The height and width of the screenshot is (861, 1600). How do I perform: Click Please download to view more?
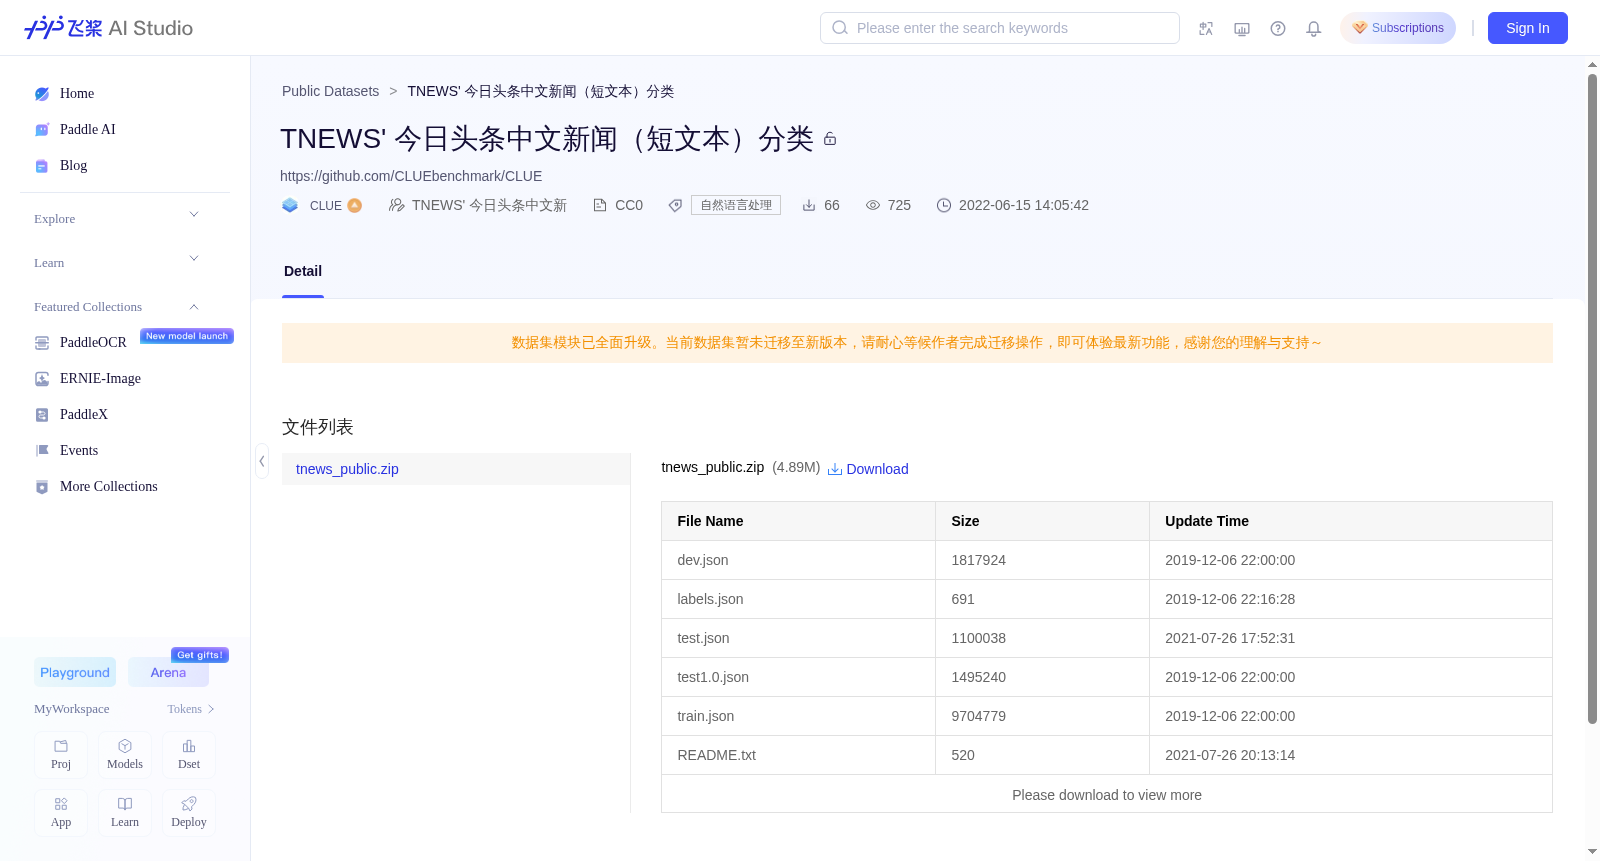[x=1107, y=795]
